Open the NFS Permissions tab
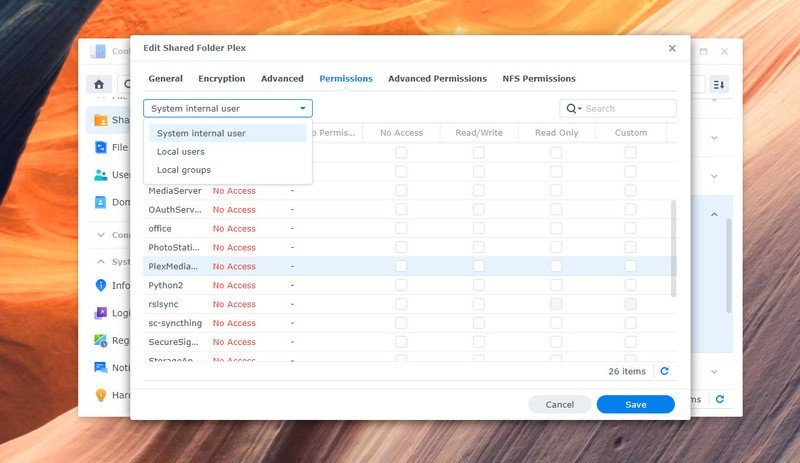The image size is (800, 463). click(539, 79)
